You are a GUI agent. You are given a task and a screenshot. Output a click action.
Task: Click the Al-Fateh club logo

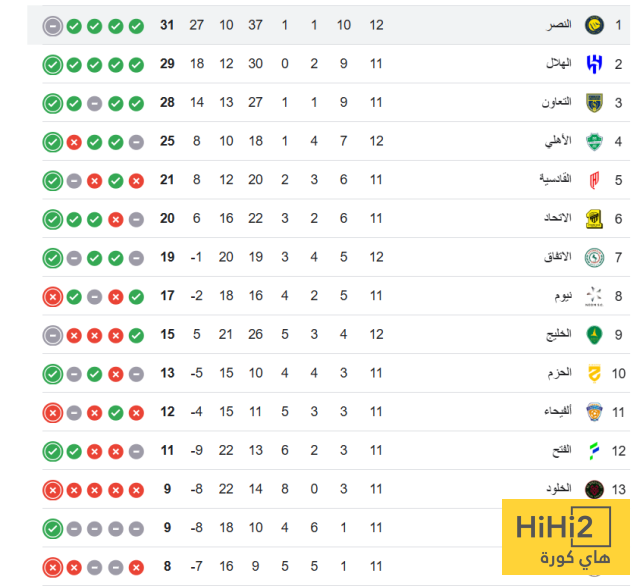point(594,450)
